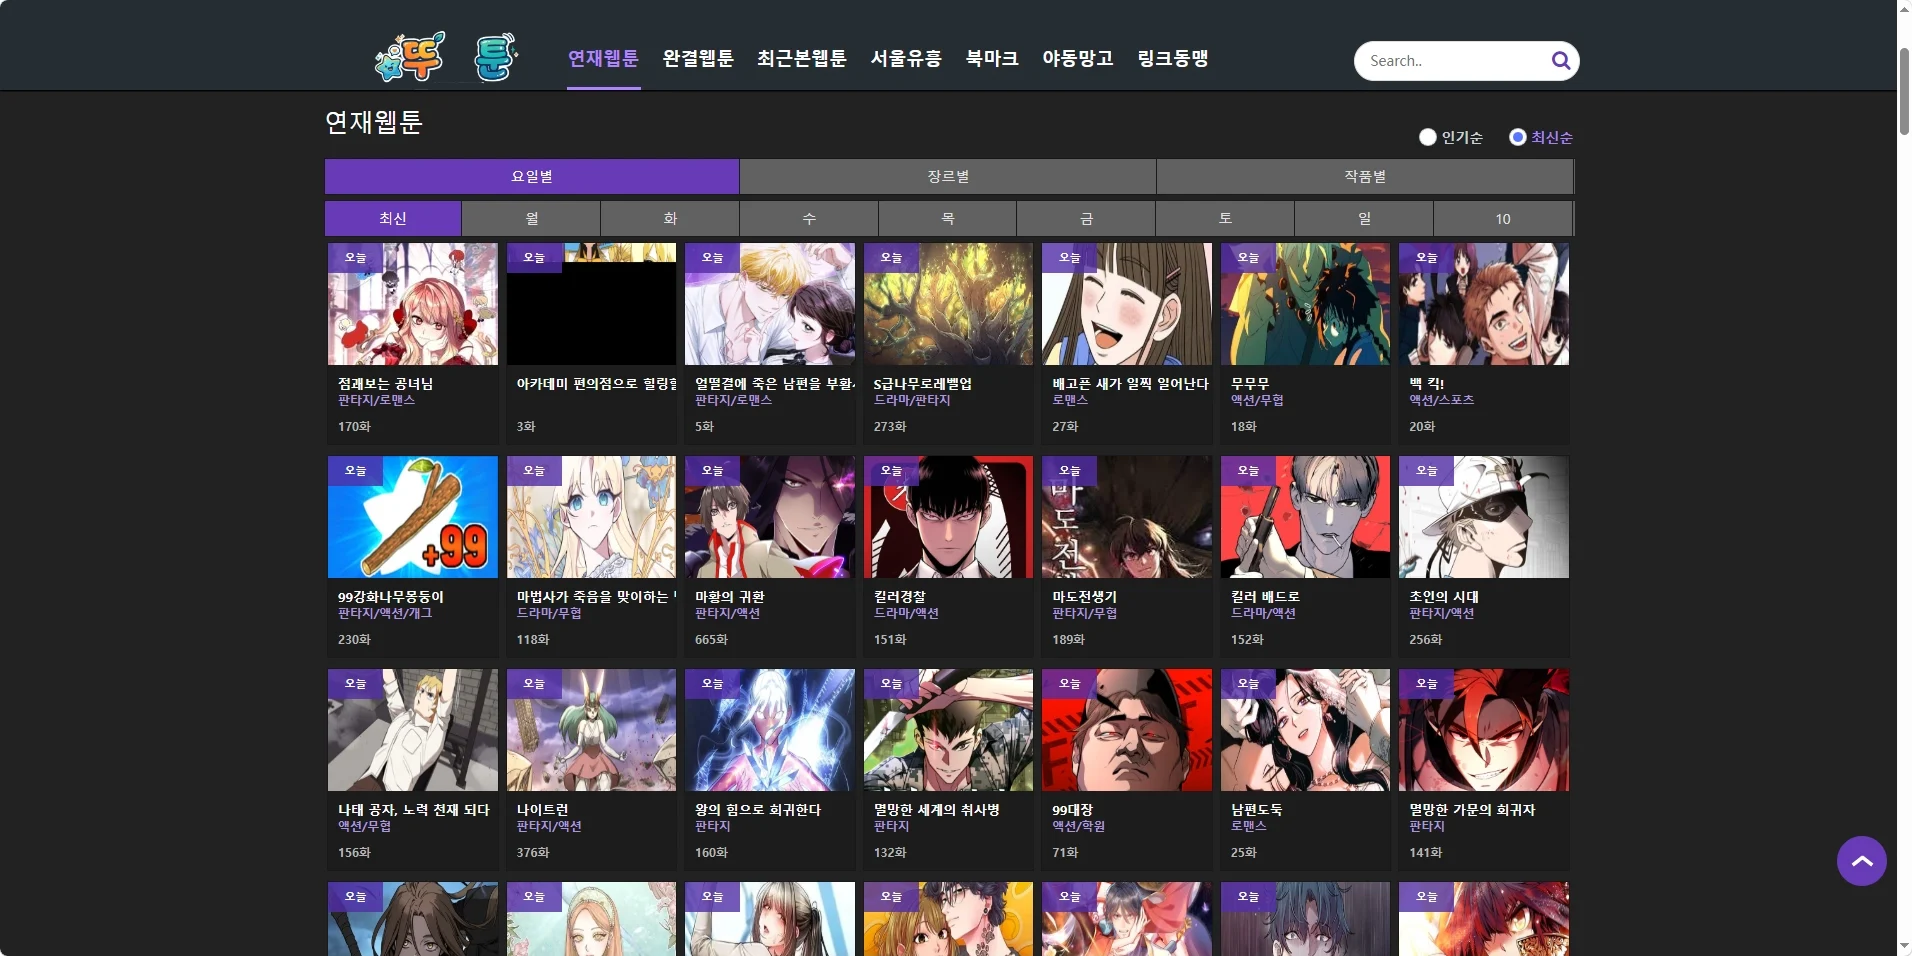
Task: Click the 마도전생기 title link
Action: pyautogui.click(x=1085, y=596)
